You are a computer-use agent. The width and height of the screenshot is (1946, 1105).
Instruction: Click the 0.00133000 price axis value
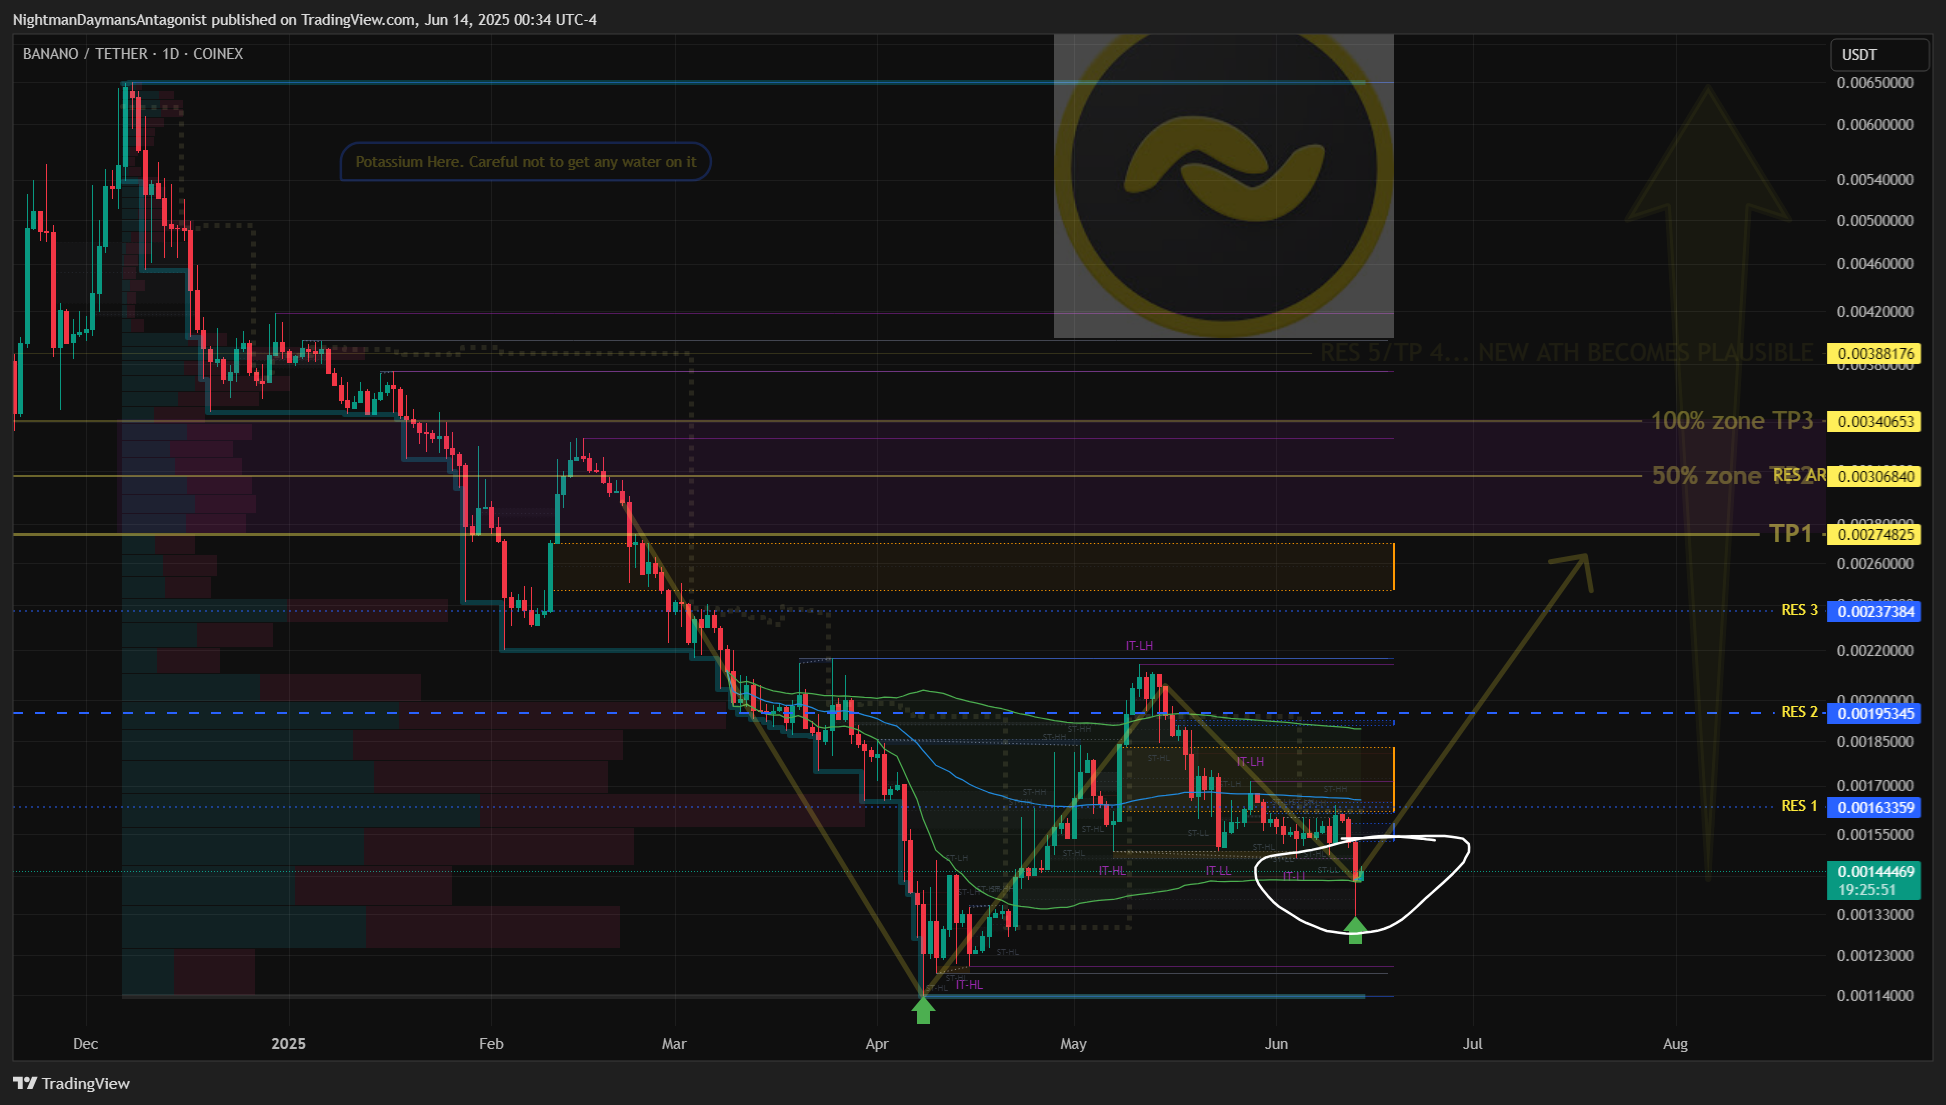1875,915
